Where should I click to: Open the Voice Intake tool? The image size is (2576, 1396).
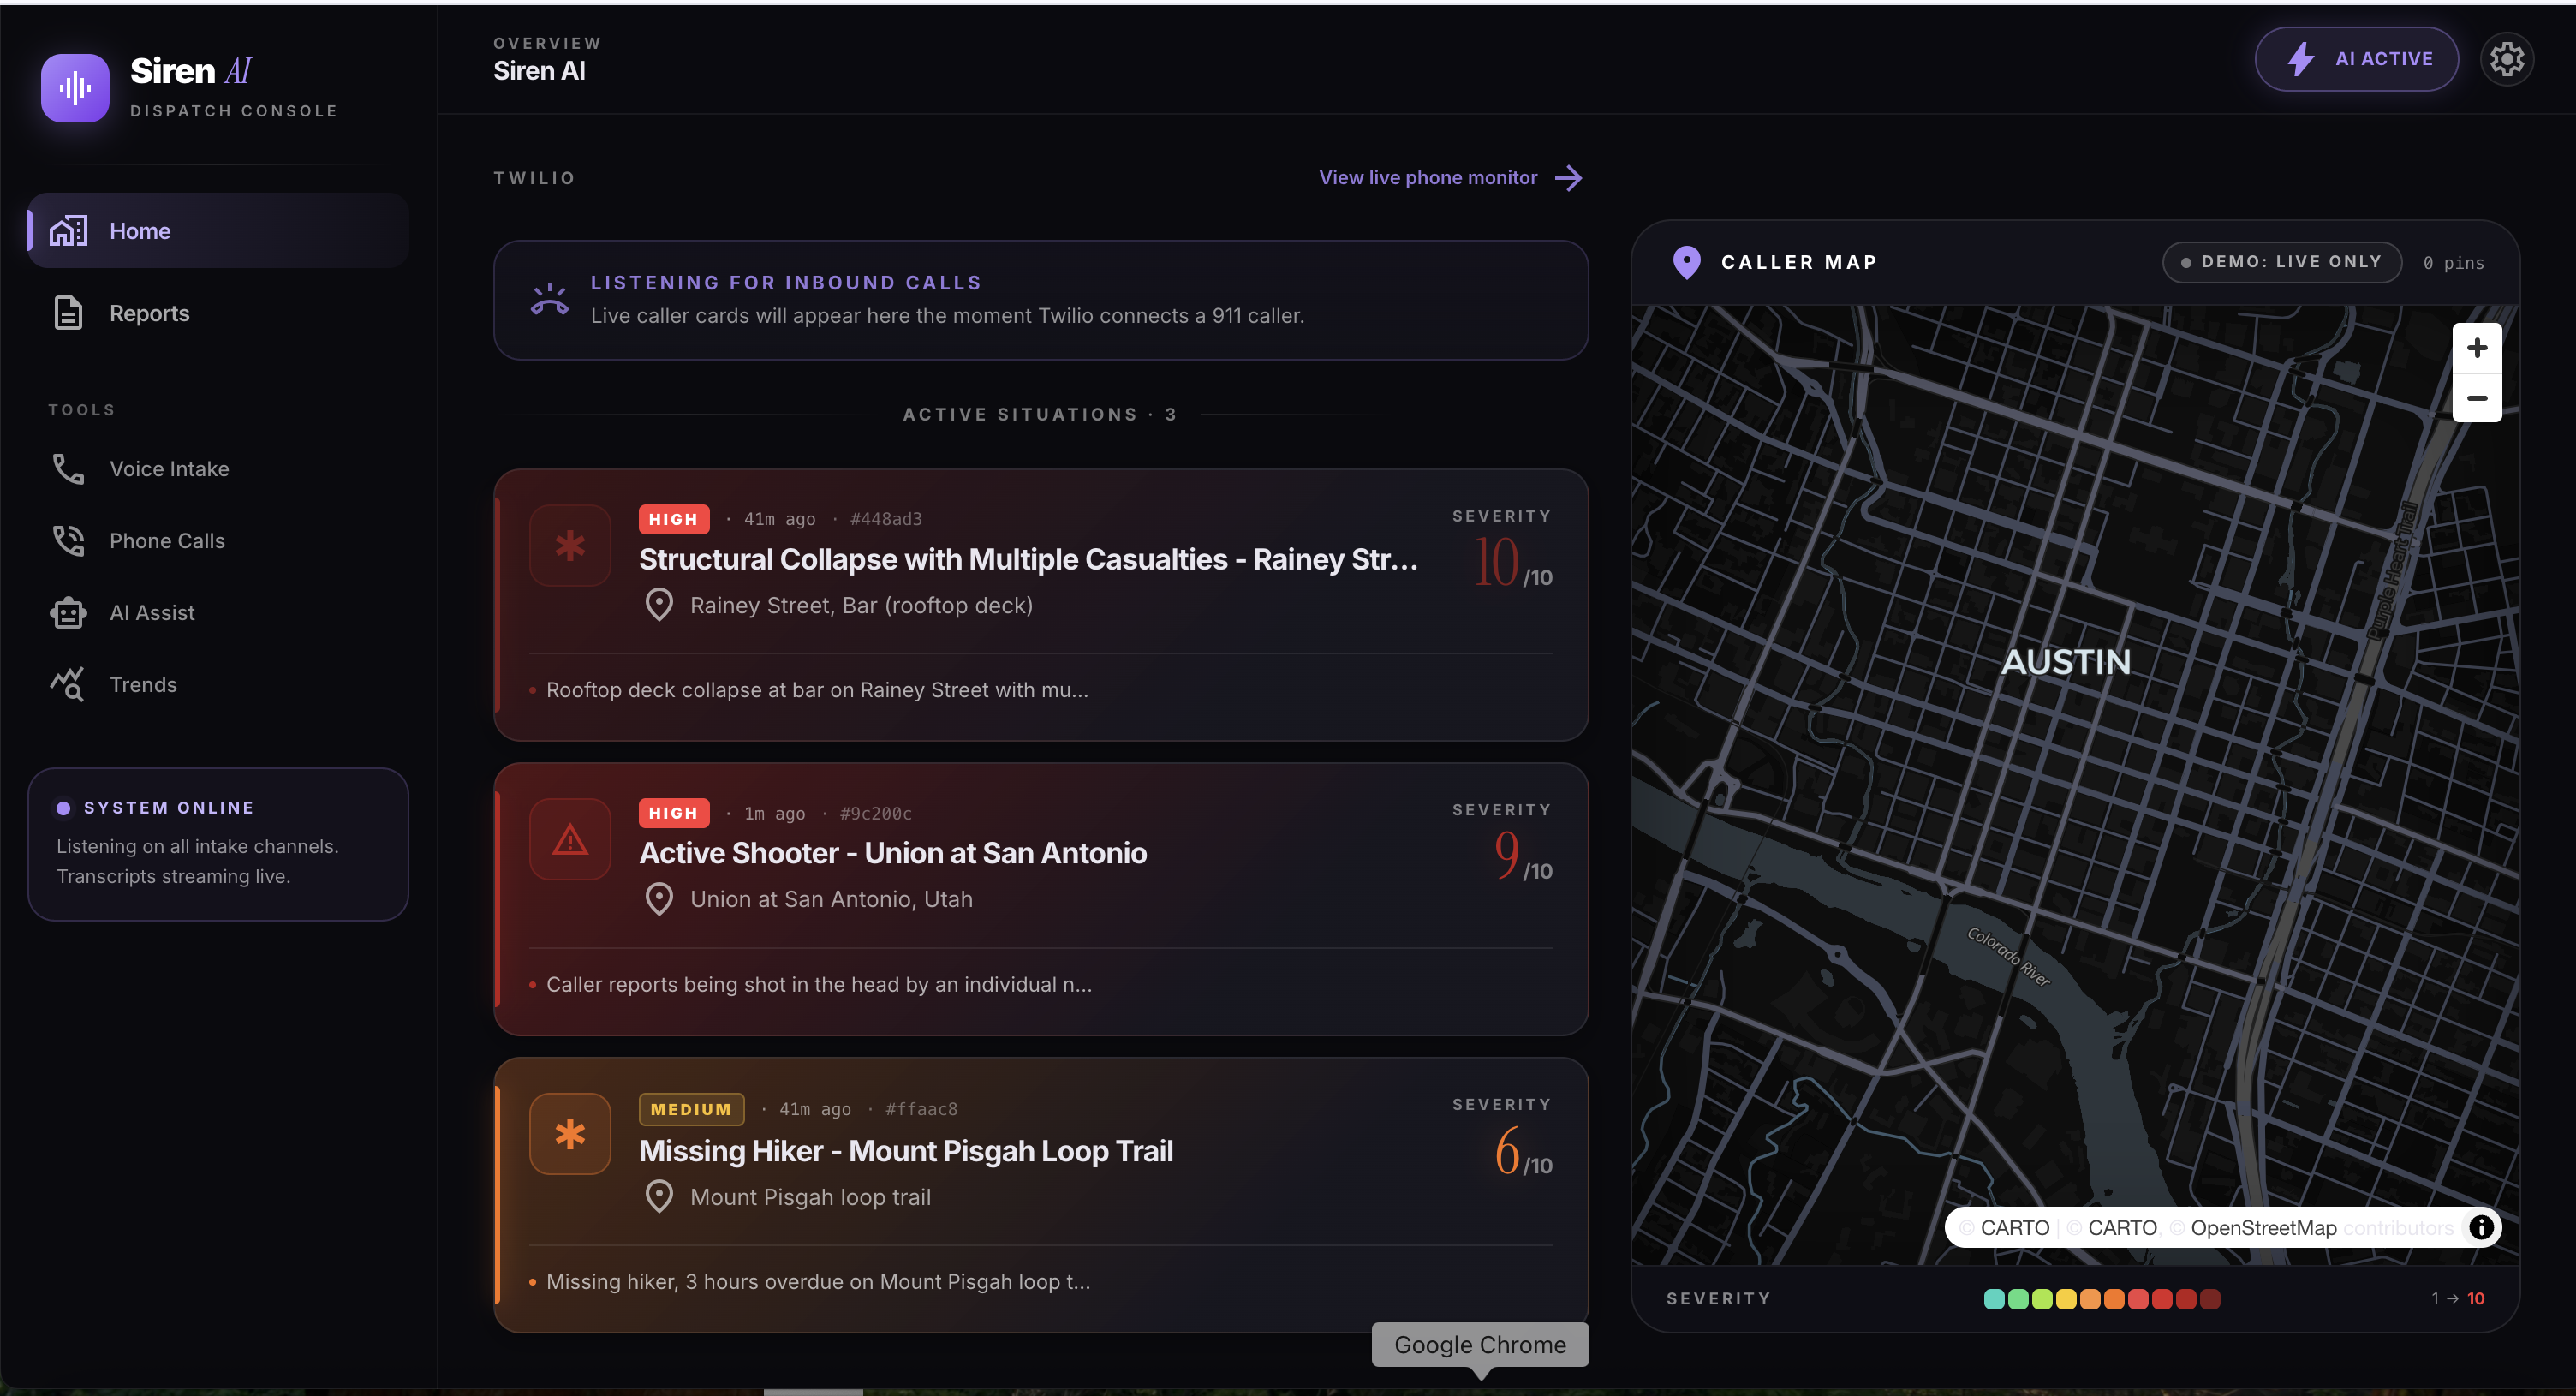tap(169, 469)
